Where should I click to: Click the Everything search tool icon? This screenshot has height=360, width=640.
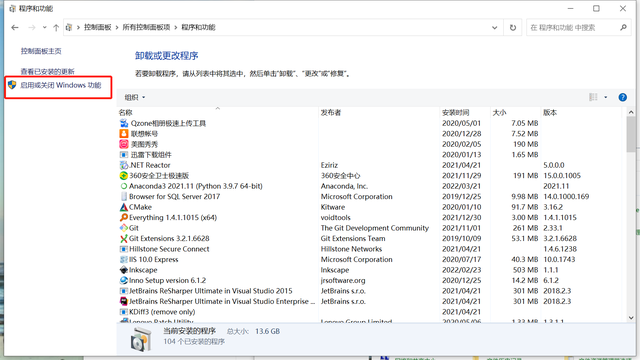(x=124, y=218)
